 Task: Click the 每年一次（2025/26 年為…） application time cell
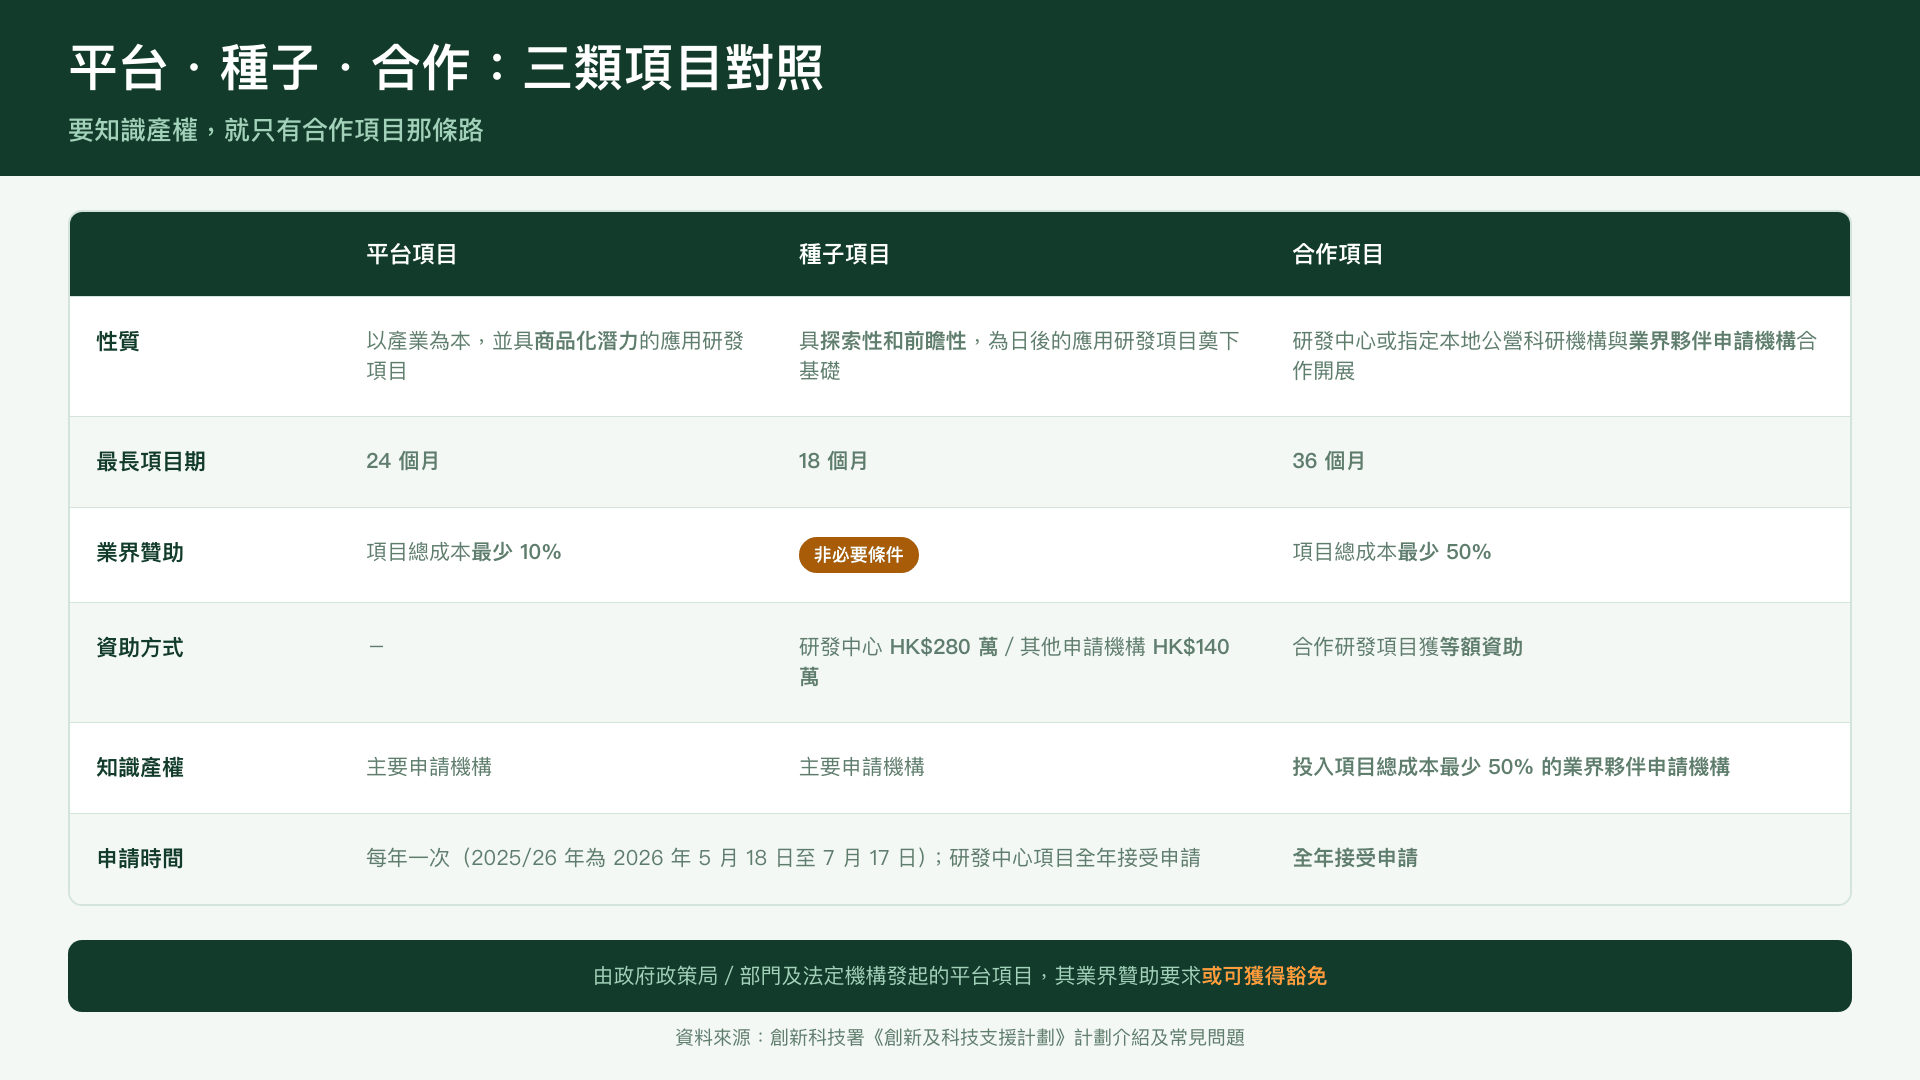783,858
